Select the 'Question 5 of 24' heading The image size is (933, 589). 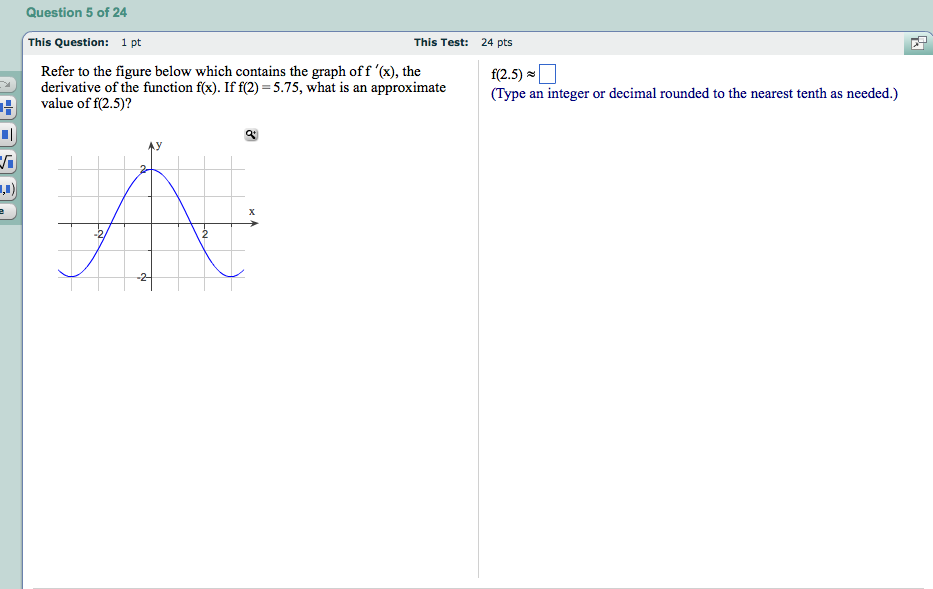77,12
